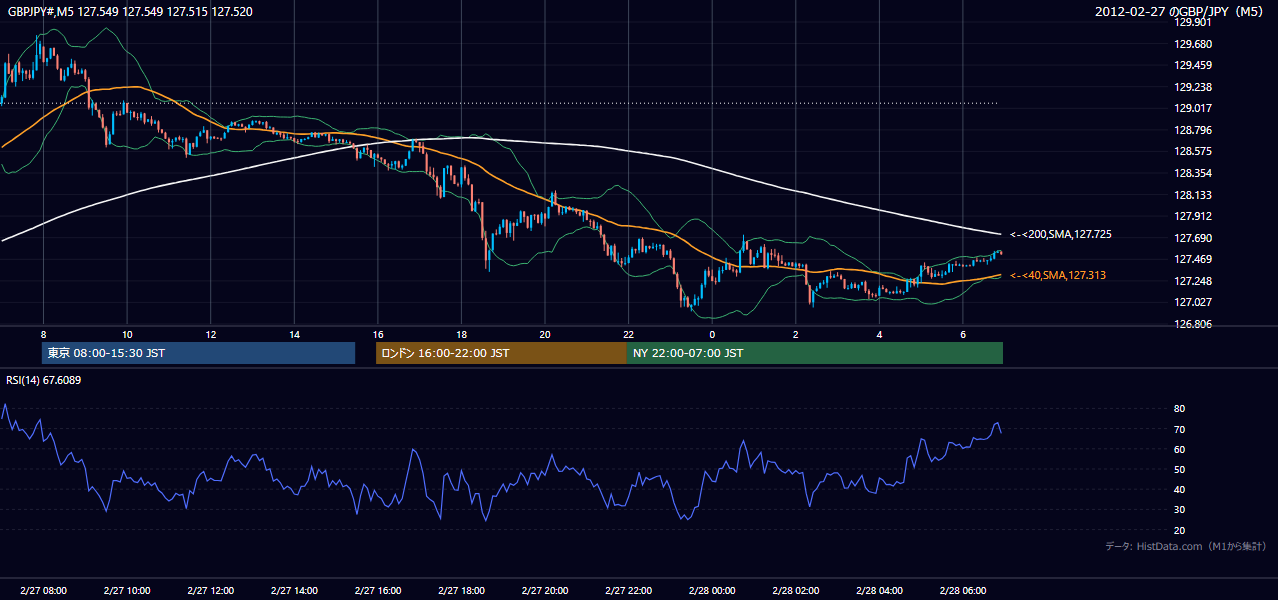The width and height of the screenshot is (1278, 600).
Task: Click RSI scale value 60
Action: point(1180,449)
